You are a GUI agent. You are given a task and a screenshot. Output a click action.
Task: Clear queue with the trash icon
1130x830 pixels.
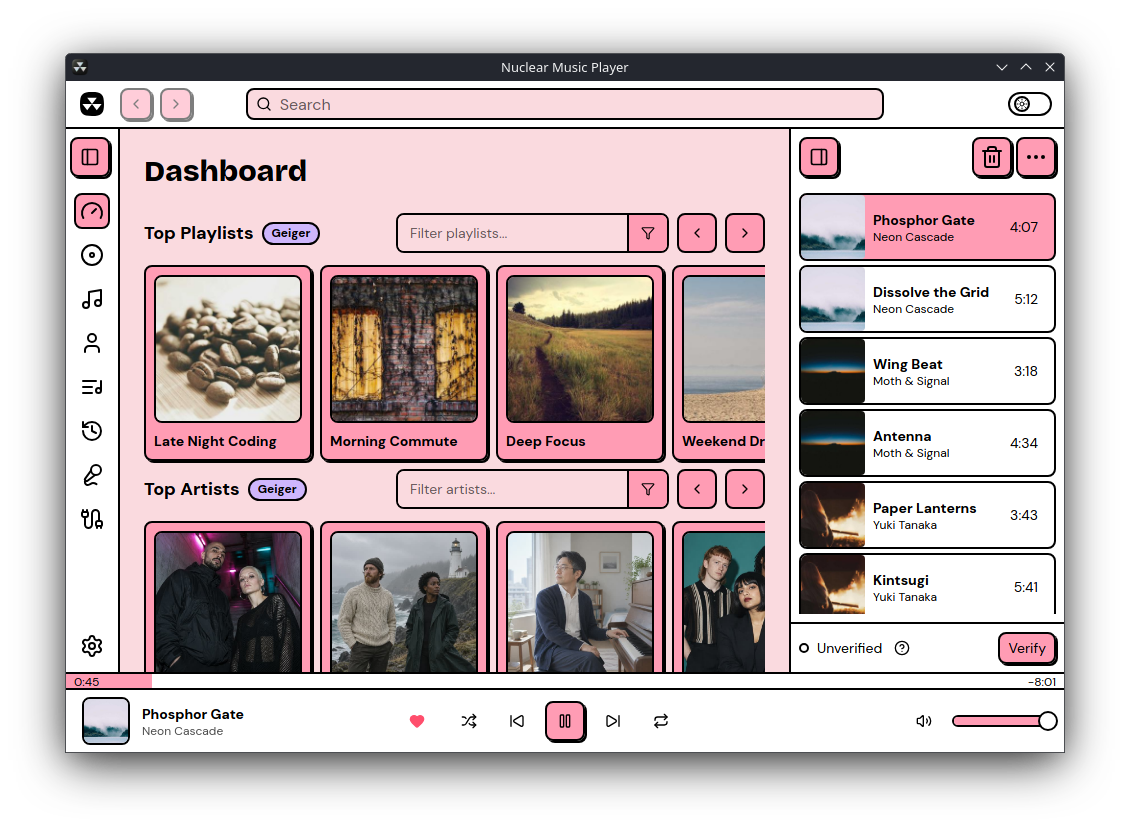[992, 157]
